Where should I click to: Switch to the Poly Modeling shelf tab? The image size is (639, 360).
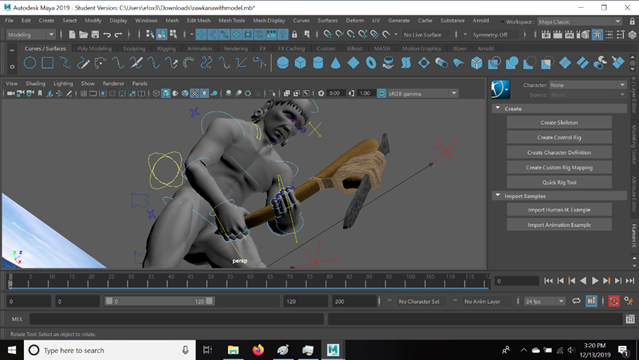[94, 49]
